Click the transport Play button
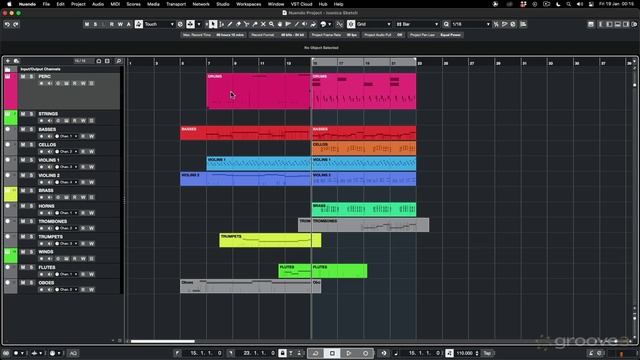The width and height of the screenshot is (640, 360). pos(349,353)
